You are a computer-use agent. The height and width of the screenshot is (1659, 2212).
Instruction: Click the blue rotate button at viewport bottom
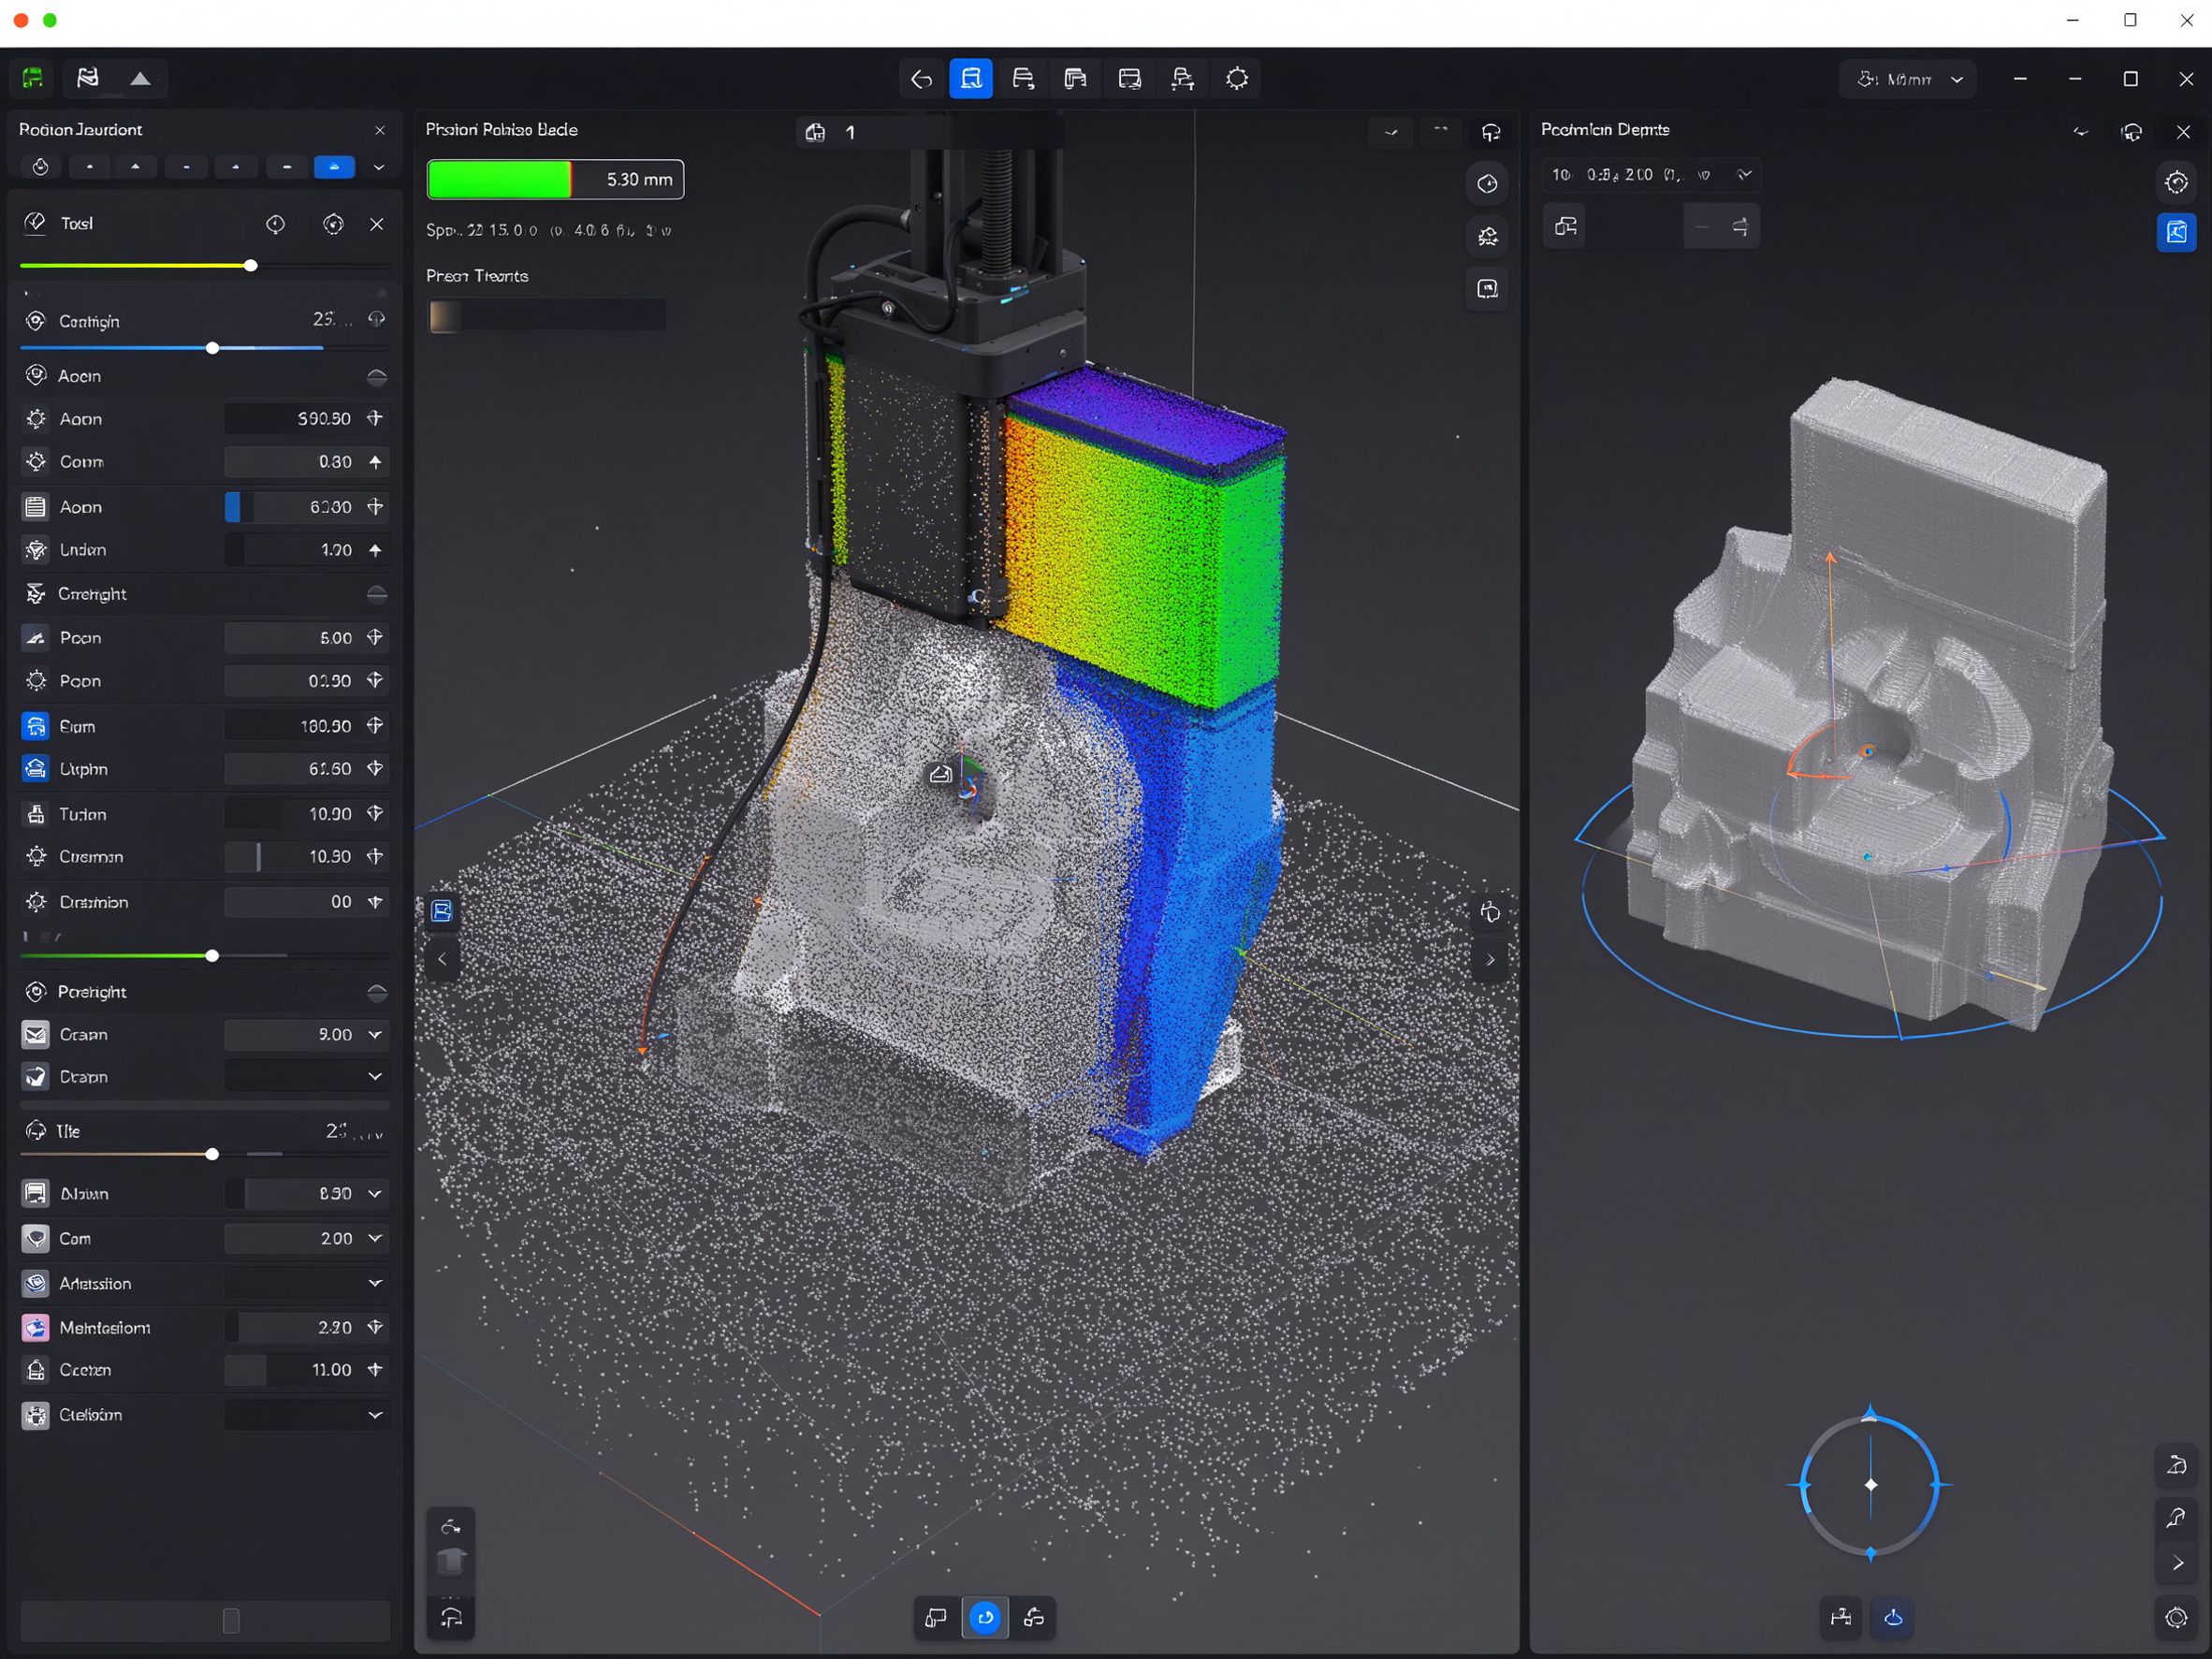click(985, 1617)
